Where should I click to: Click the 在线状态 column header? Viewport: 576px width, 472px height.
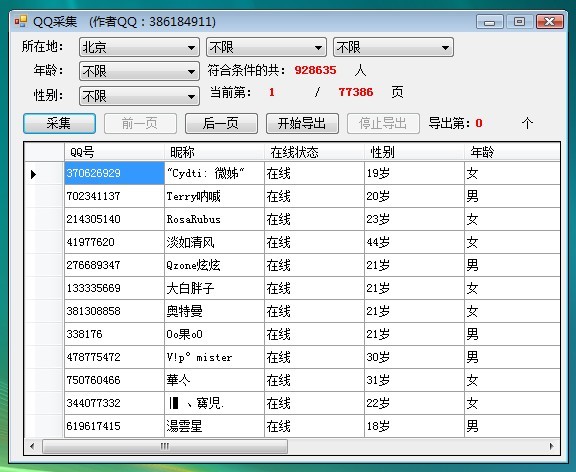pos(314,152)
